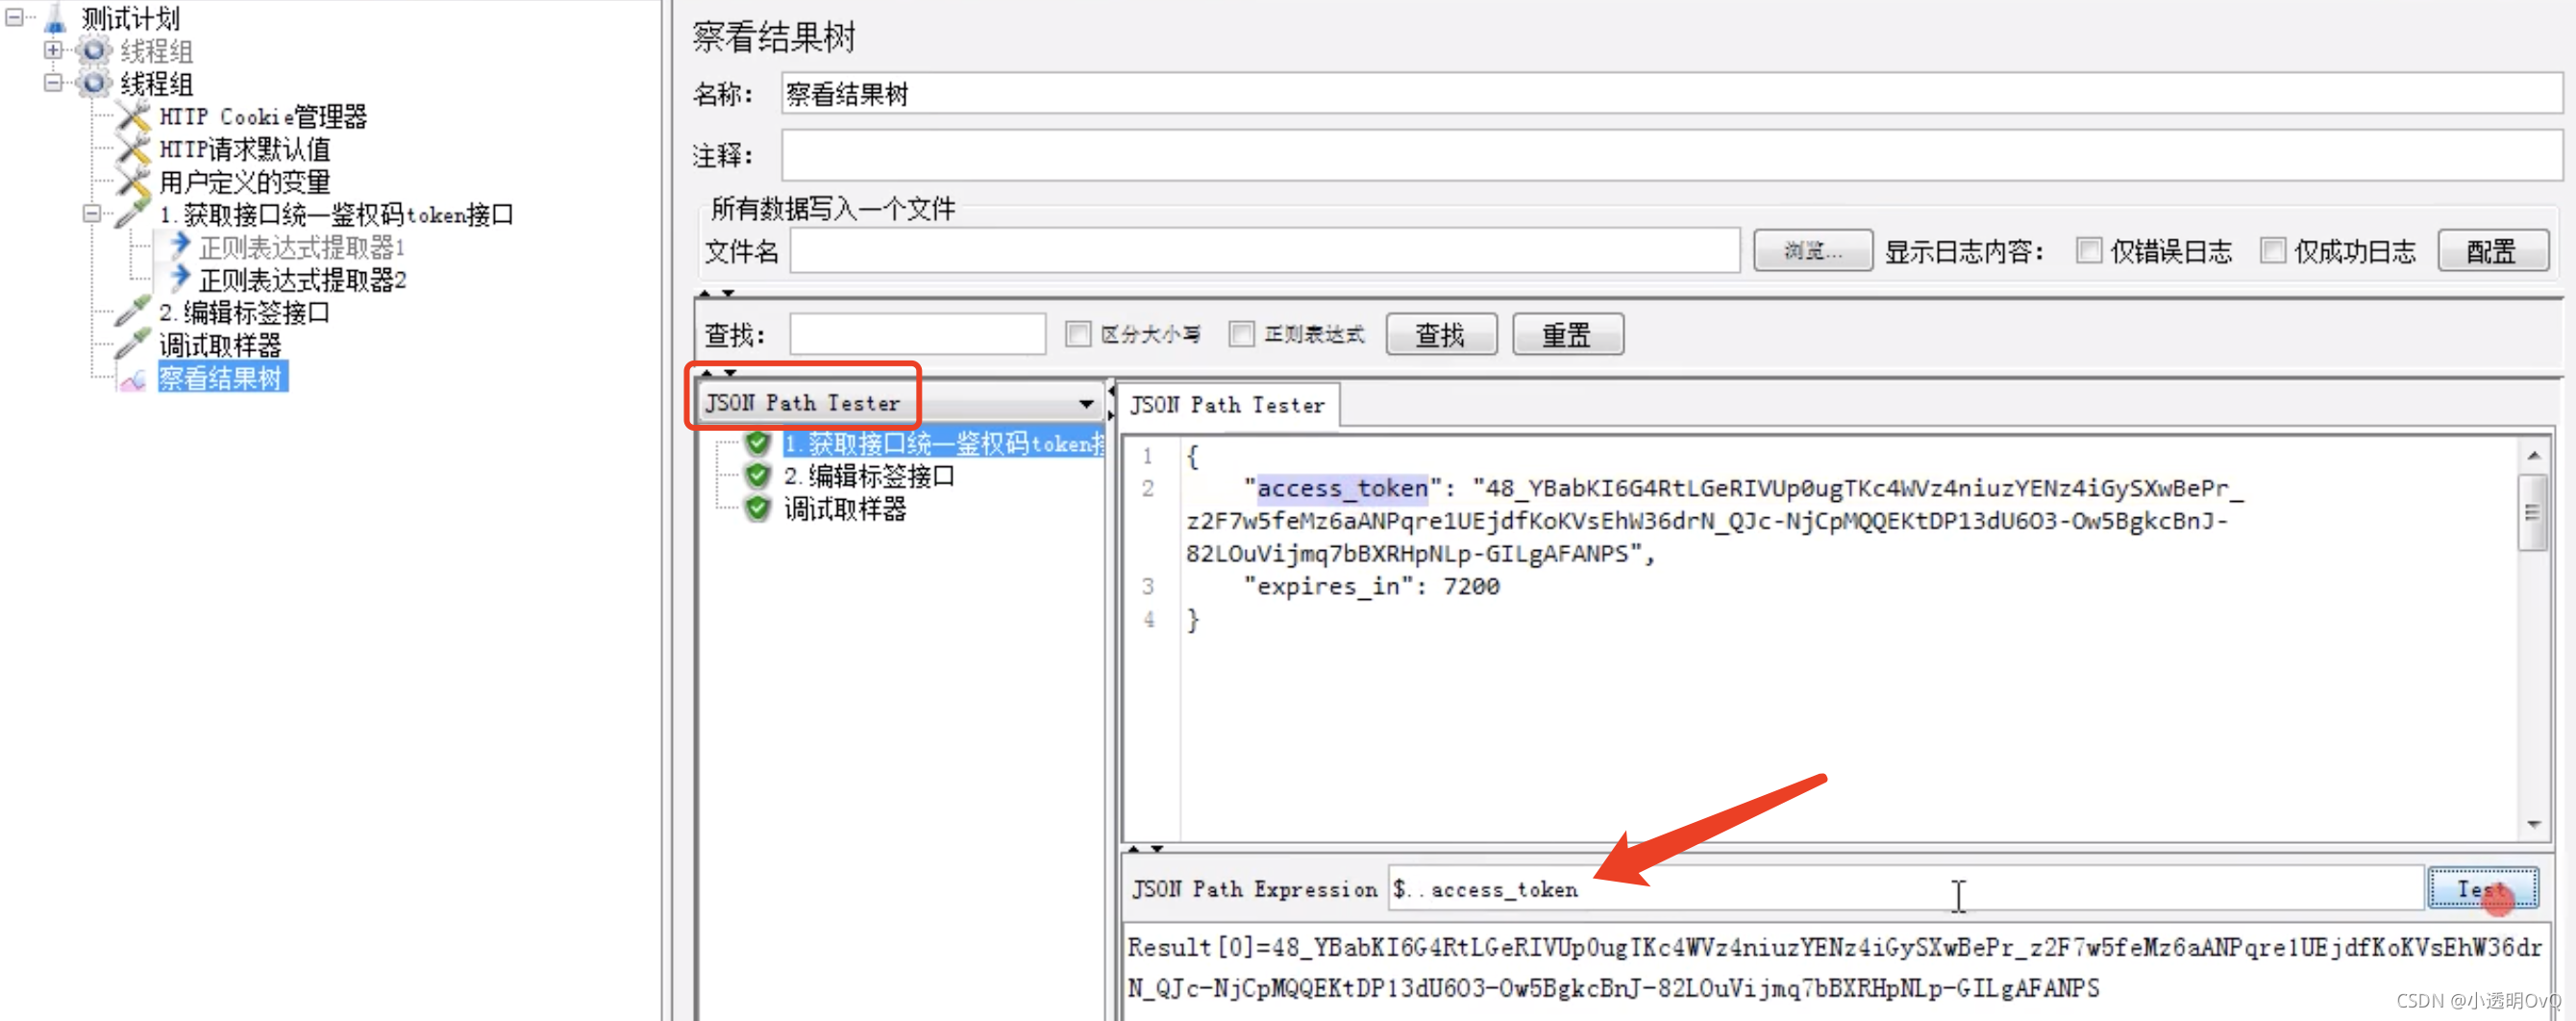Click the 查找 button
Image resolution: width=2576 pixels, height=1021 pixels.
[x=1441, y=334]
